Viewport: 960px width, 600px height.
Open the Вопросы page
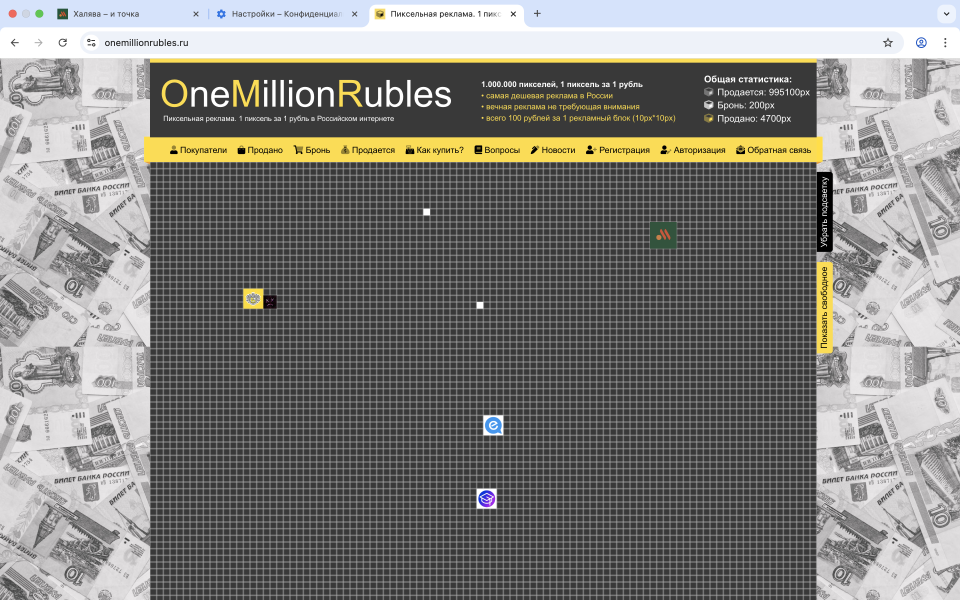click(x=497, y=150)
